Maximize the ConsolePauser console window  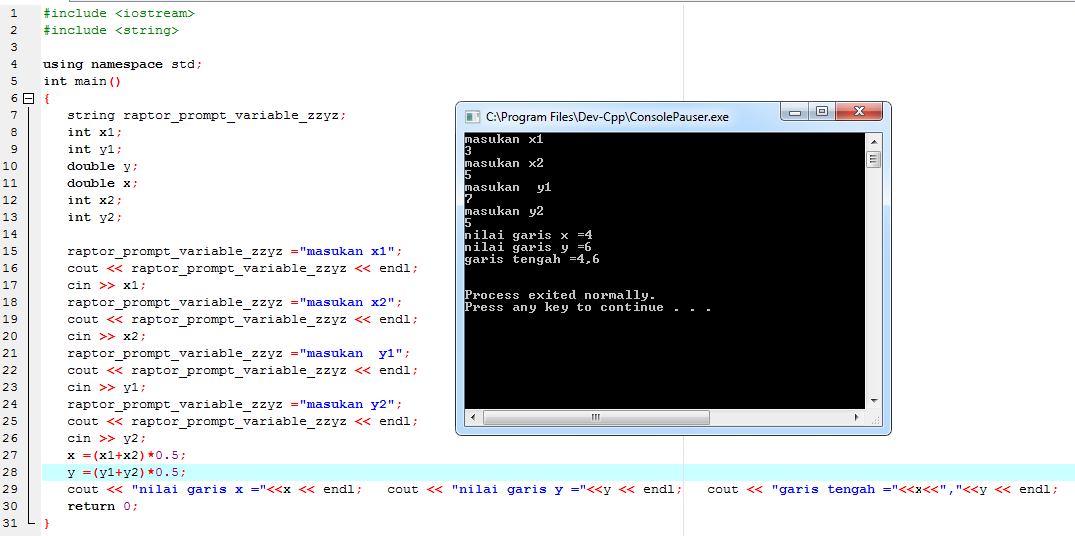pyautogui.click(x=821, y=112)
